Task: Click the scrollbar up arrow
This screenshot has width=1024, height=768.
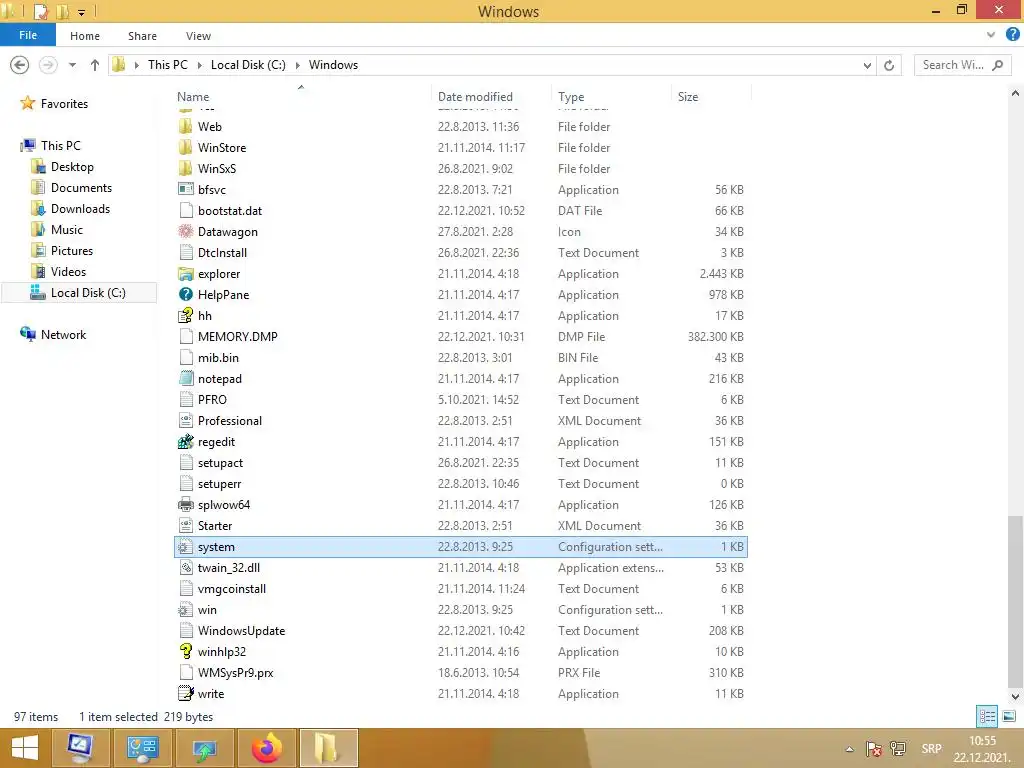Action: (x=1015, y=93)
